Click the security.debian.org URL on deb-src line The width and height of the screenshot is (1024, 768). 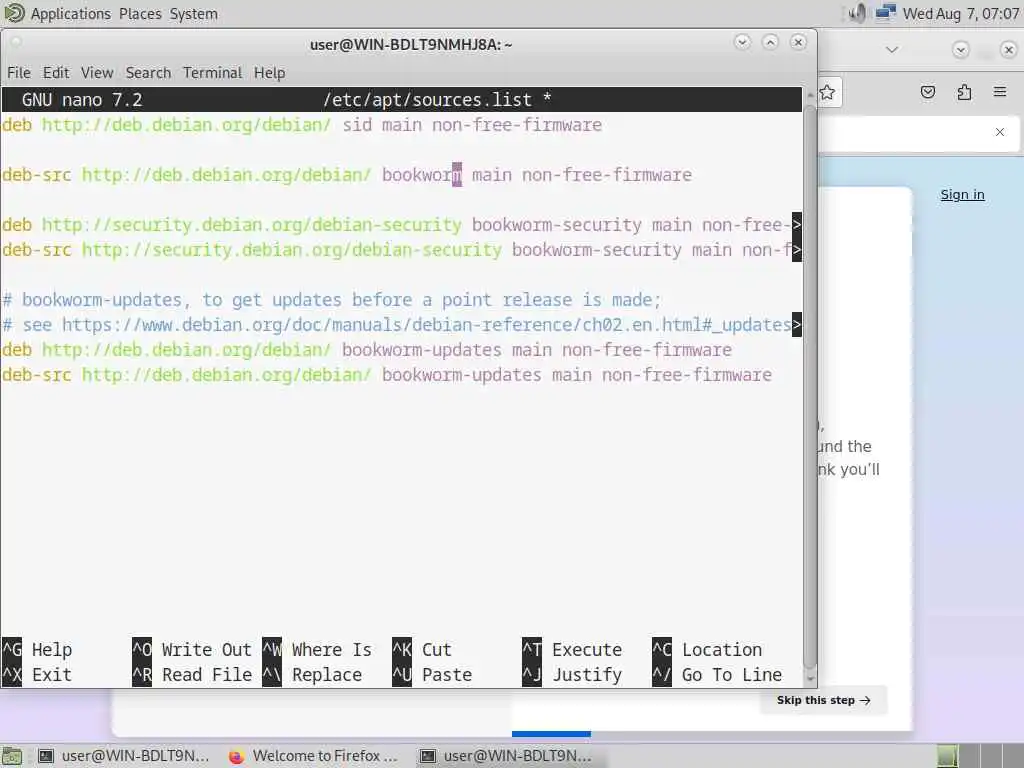pos(292,250)
